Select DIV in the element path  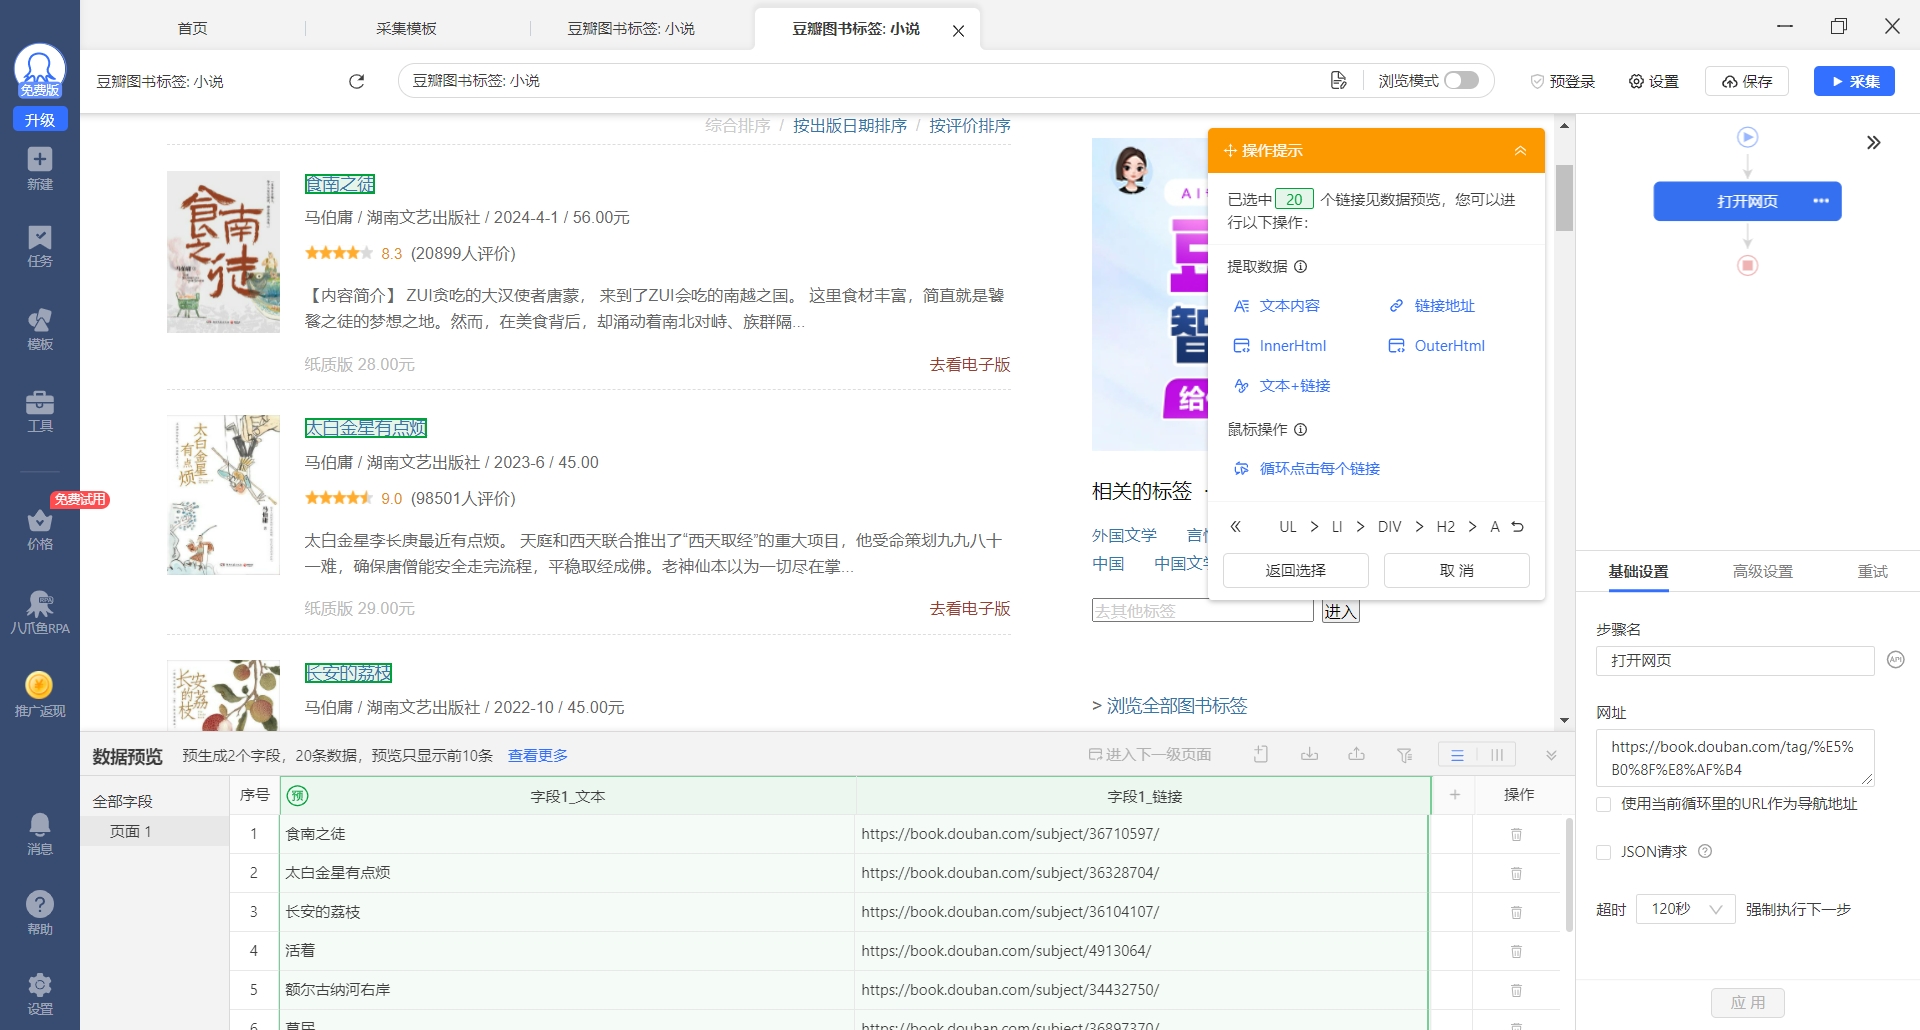click(1389, 527)
